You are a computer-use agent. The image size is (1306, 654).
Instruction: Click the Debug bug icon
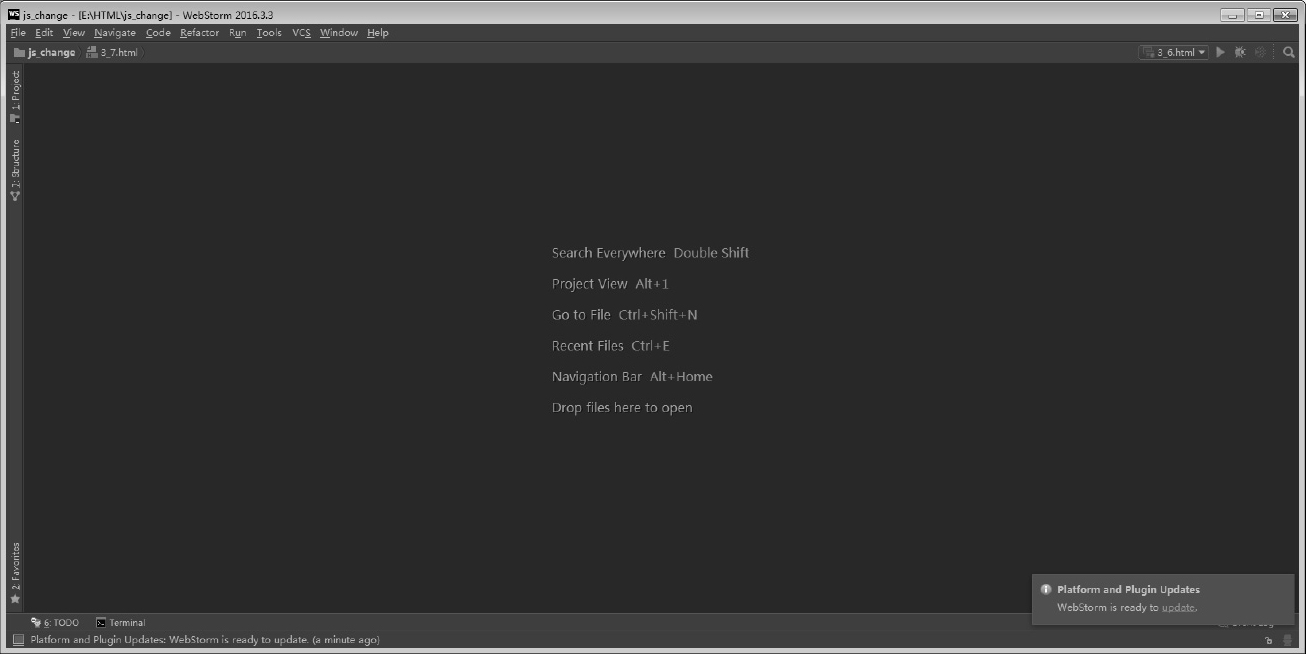pyautogui.click(x=1240, y=52)
